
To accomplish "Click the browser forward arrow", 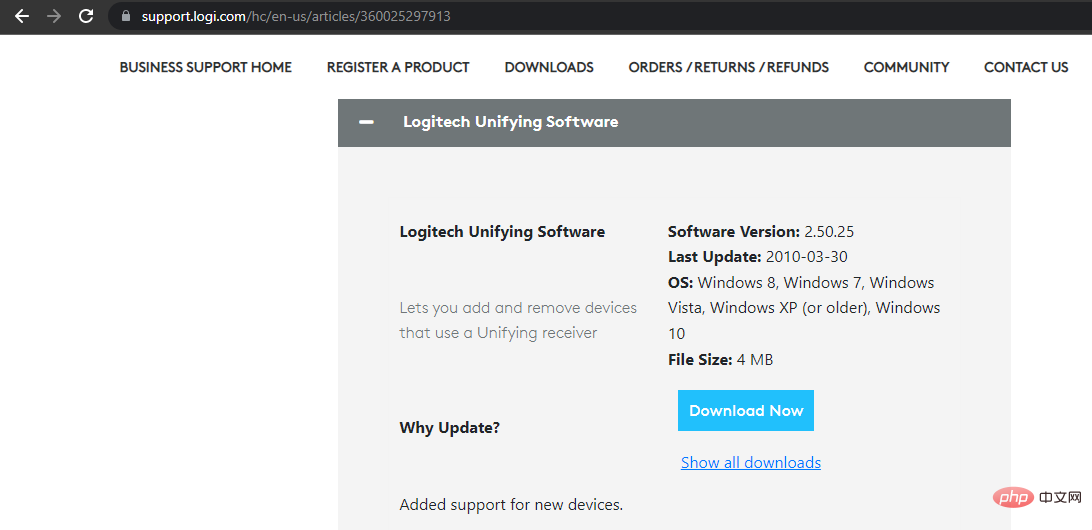I will [x=54, y=16].
